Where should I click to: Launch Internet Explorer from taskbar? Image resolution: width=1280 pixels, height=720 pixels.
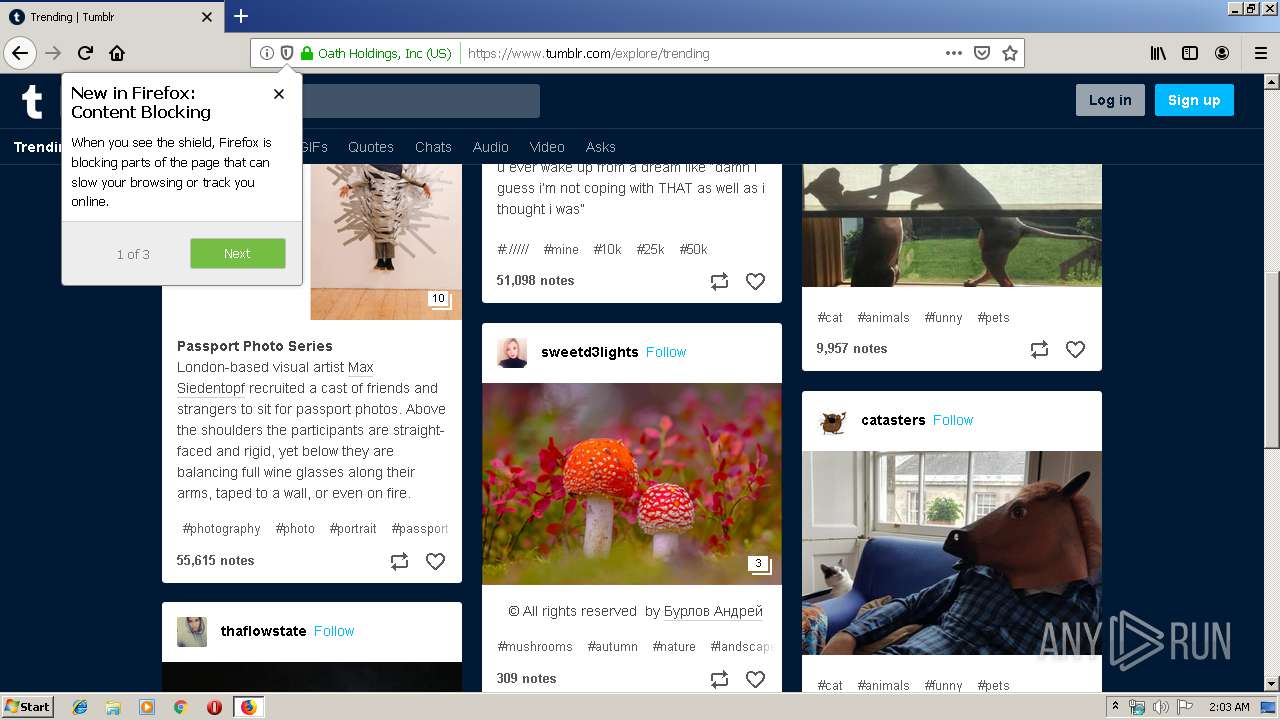(x=80, y=707)
